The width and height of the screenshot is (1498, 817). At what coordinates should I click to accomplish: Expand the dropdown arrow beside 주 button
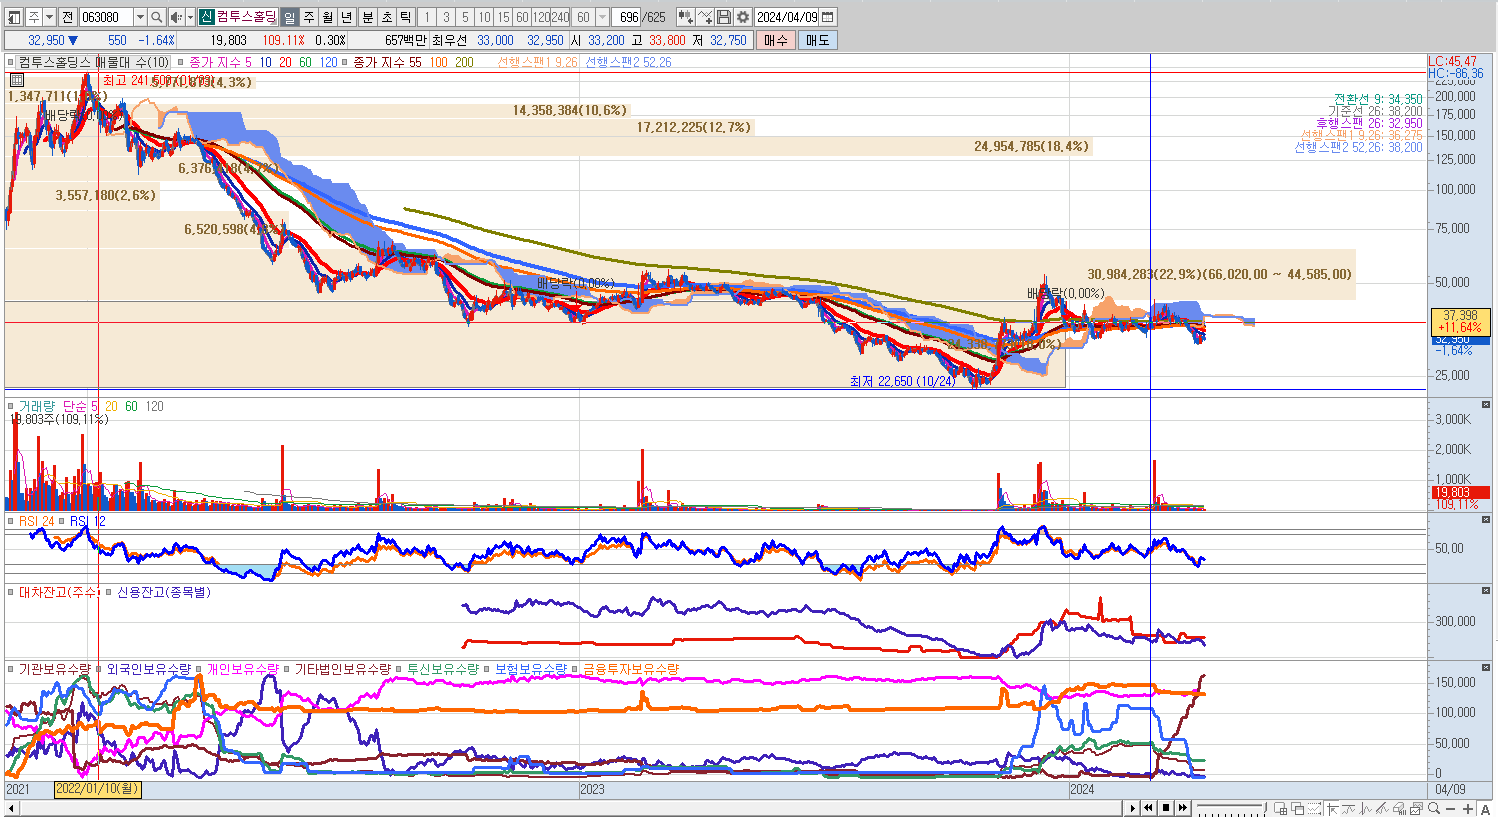click(49, 17)
